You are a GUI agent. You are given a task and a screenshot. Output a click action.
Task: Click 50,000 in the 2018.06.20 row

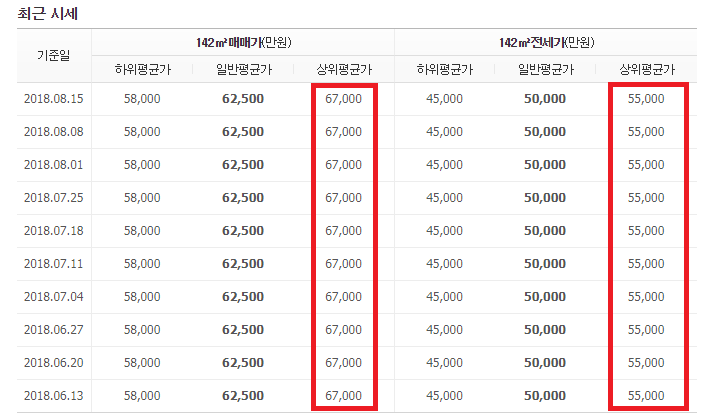point(545,363)
